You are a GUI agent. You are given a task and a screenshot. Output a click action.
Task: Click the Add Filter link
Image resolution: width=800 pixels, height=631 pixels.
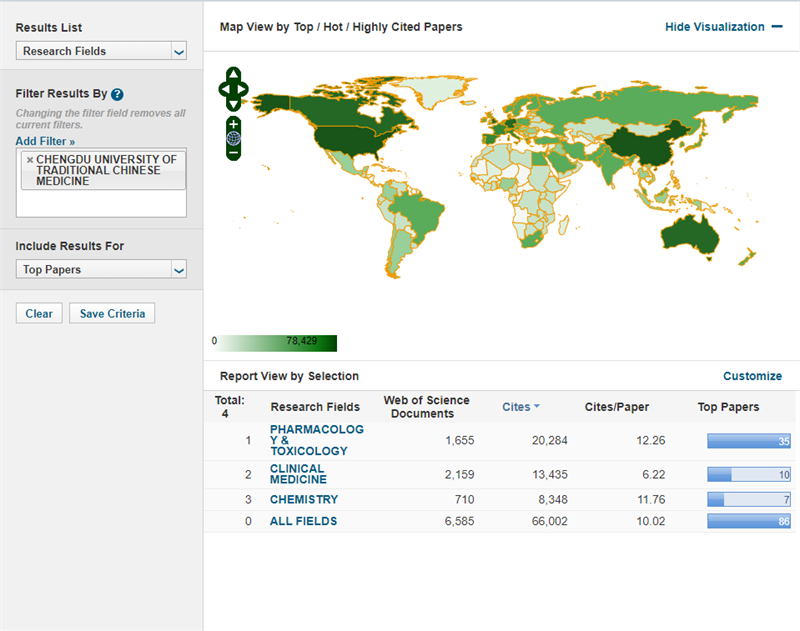[45, 142]
